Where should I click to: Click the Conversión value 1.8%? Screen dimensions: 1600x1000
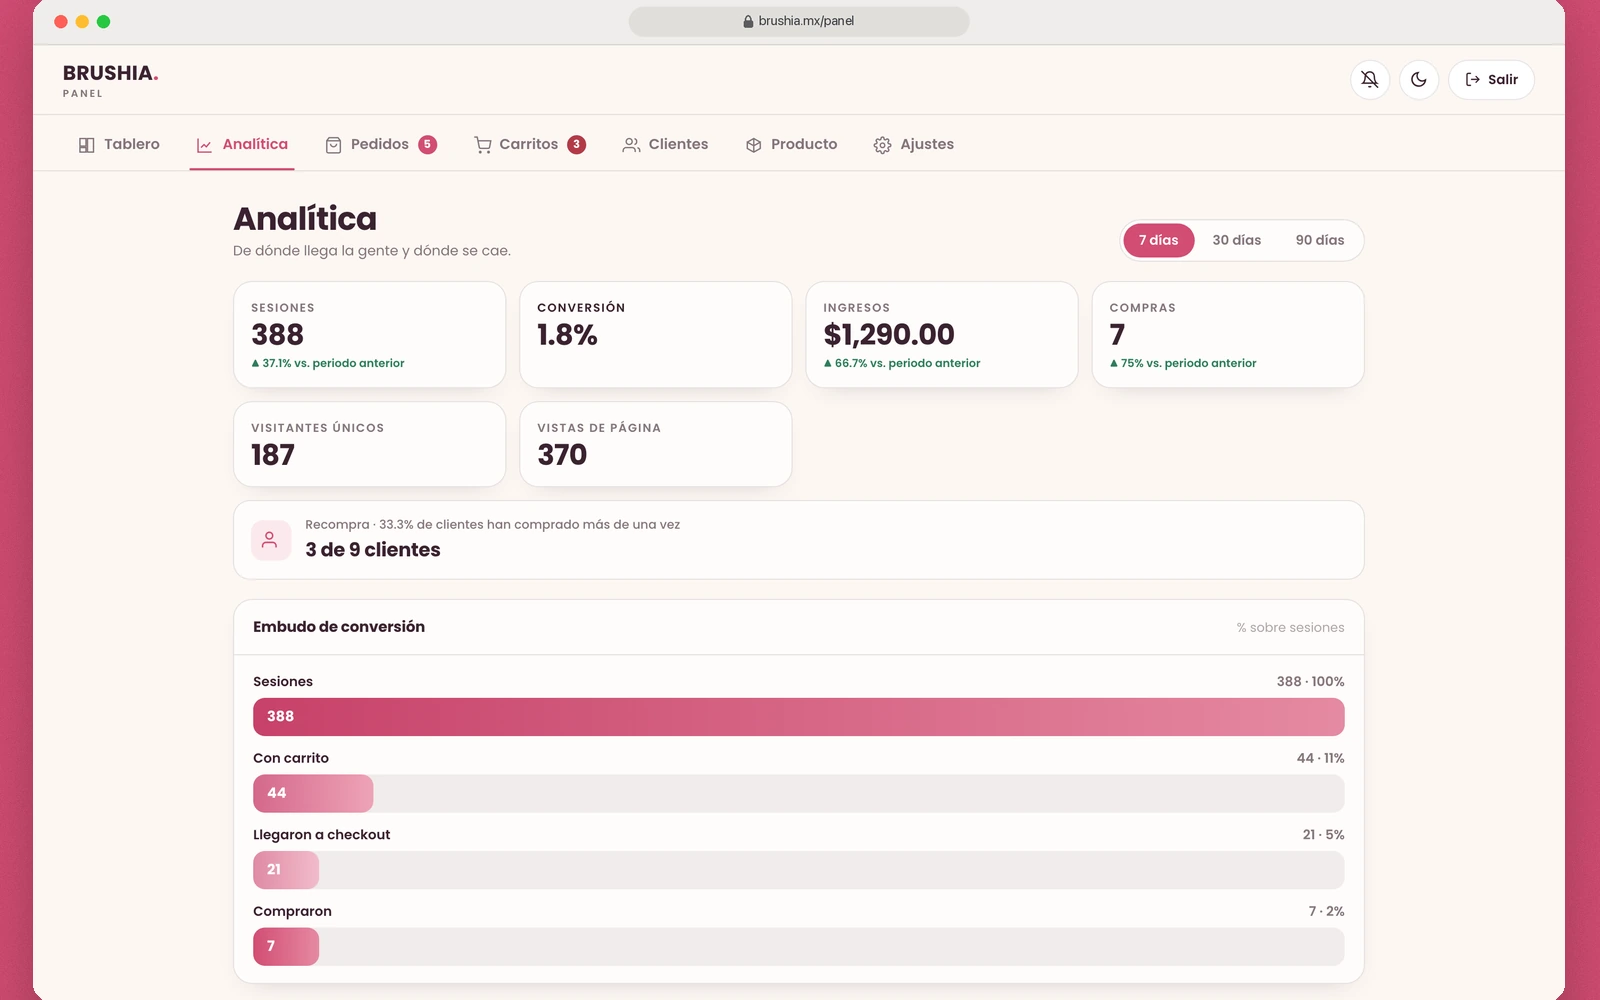[567, 334]
